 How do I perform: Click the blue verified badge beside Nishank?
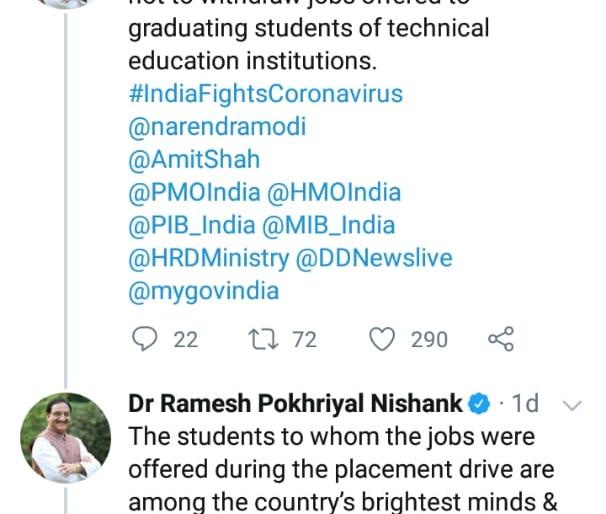pos(480,404)
